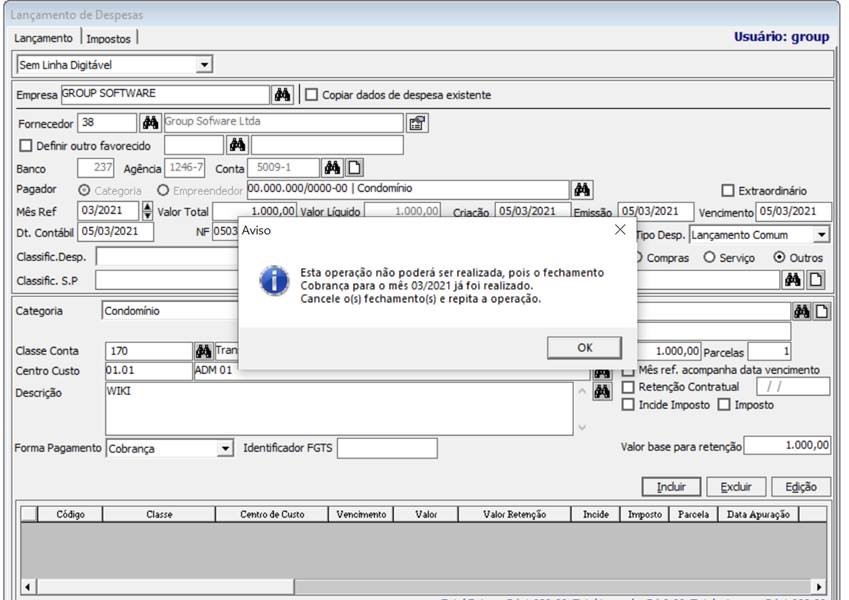
Task: Click the blue information icon in Aviso dialog
Action: click(x=274, y=281)
